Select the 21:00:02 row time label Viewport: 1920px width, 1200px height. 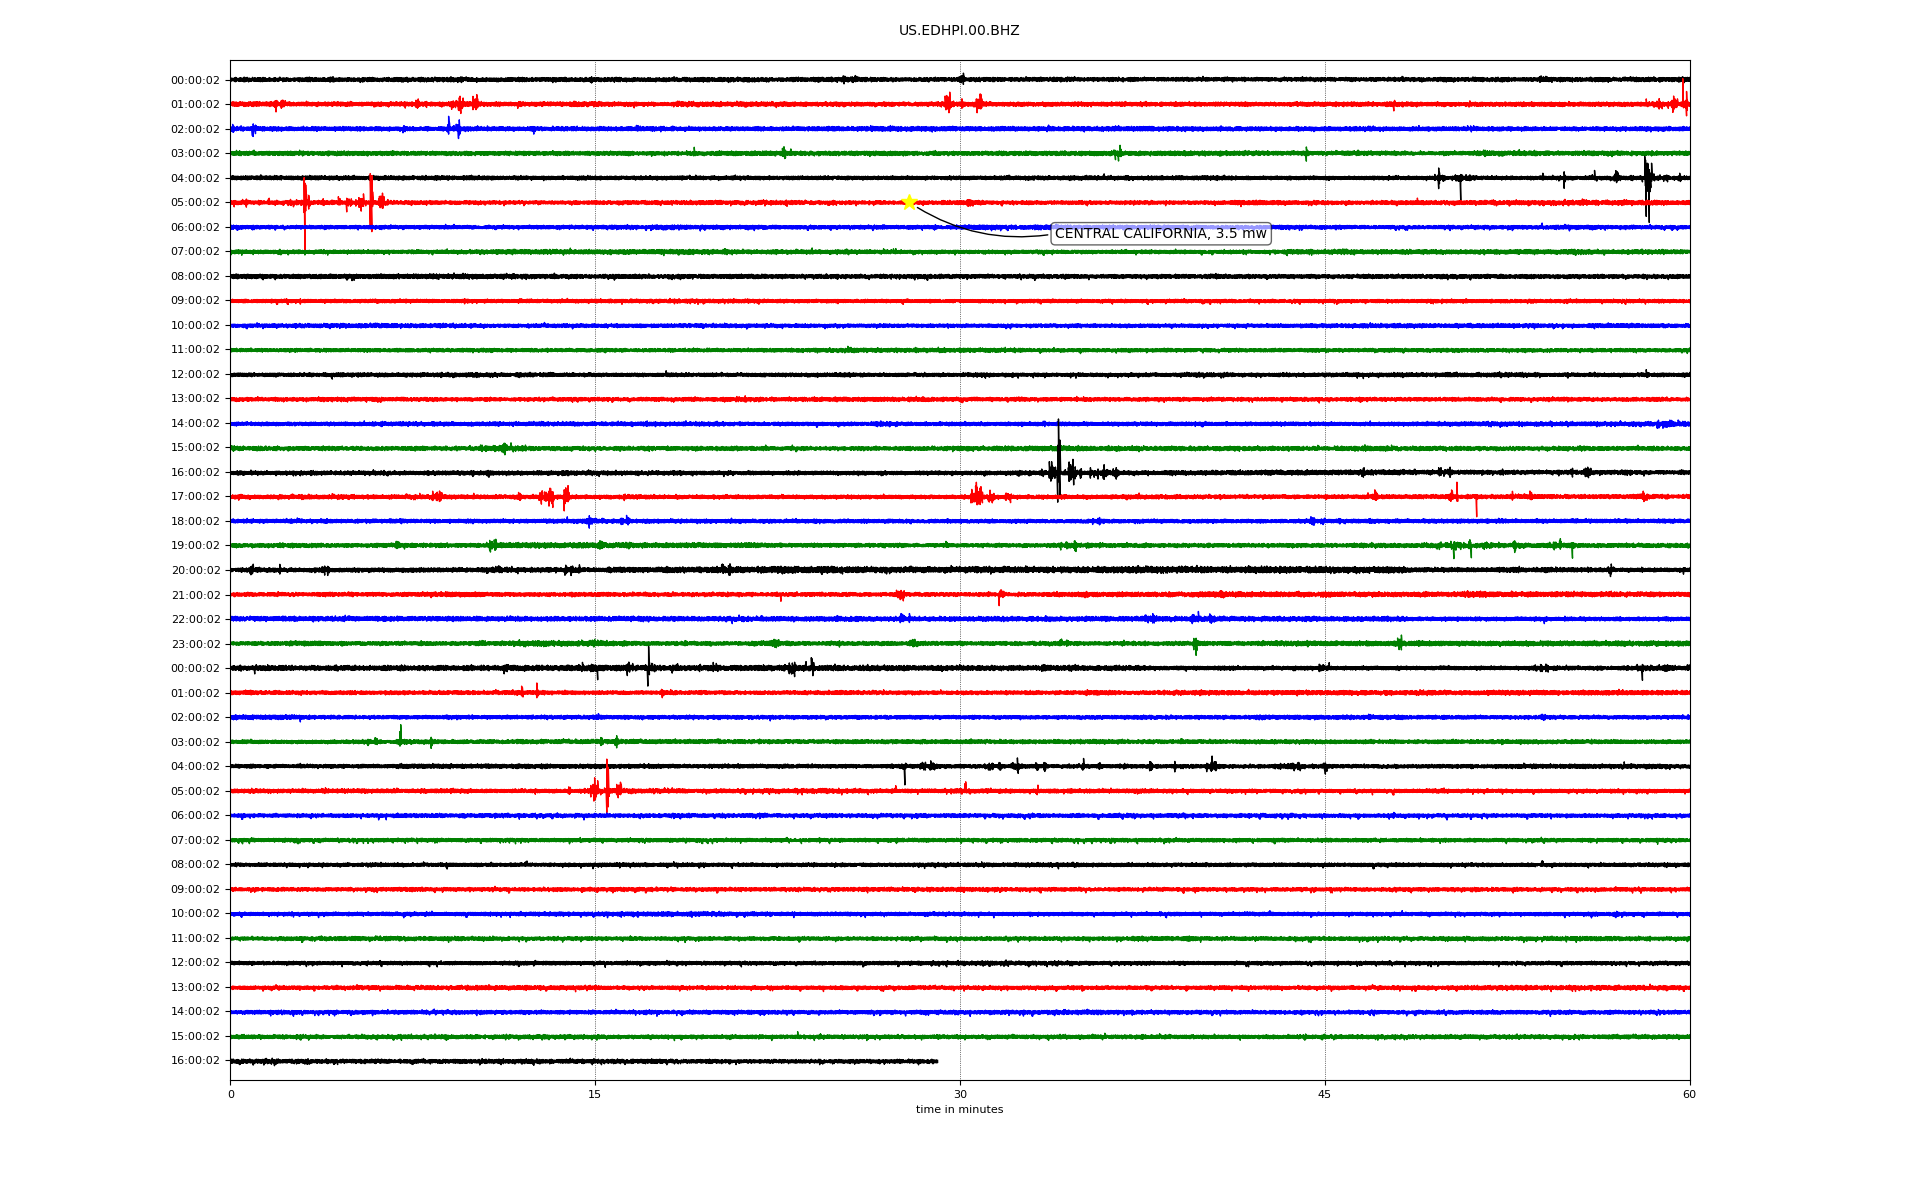point(195,595)
